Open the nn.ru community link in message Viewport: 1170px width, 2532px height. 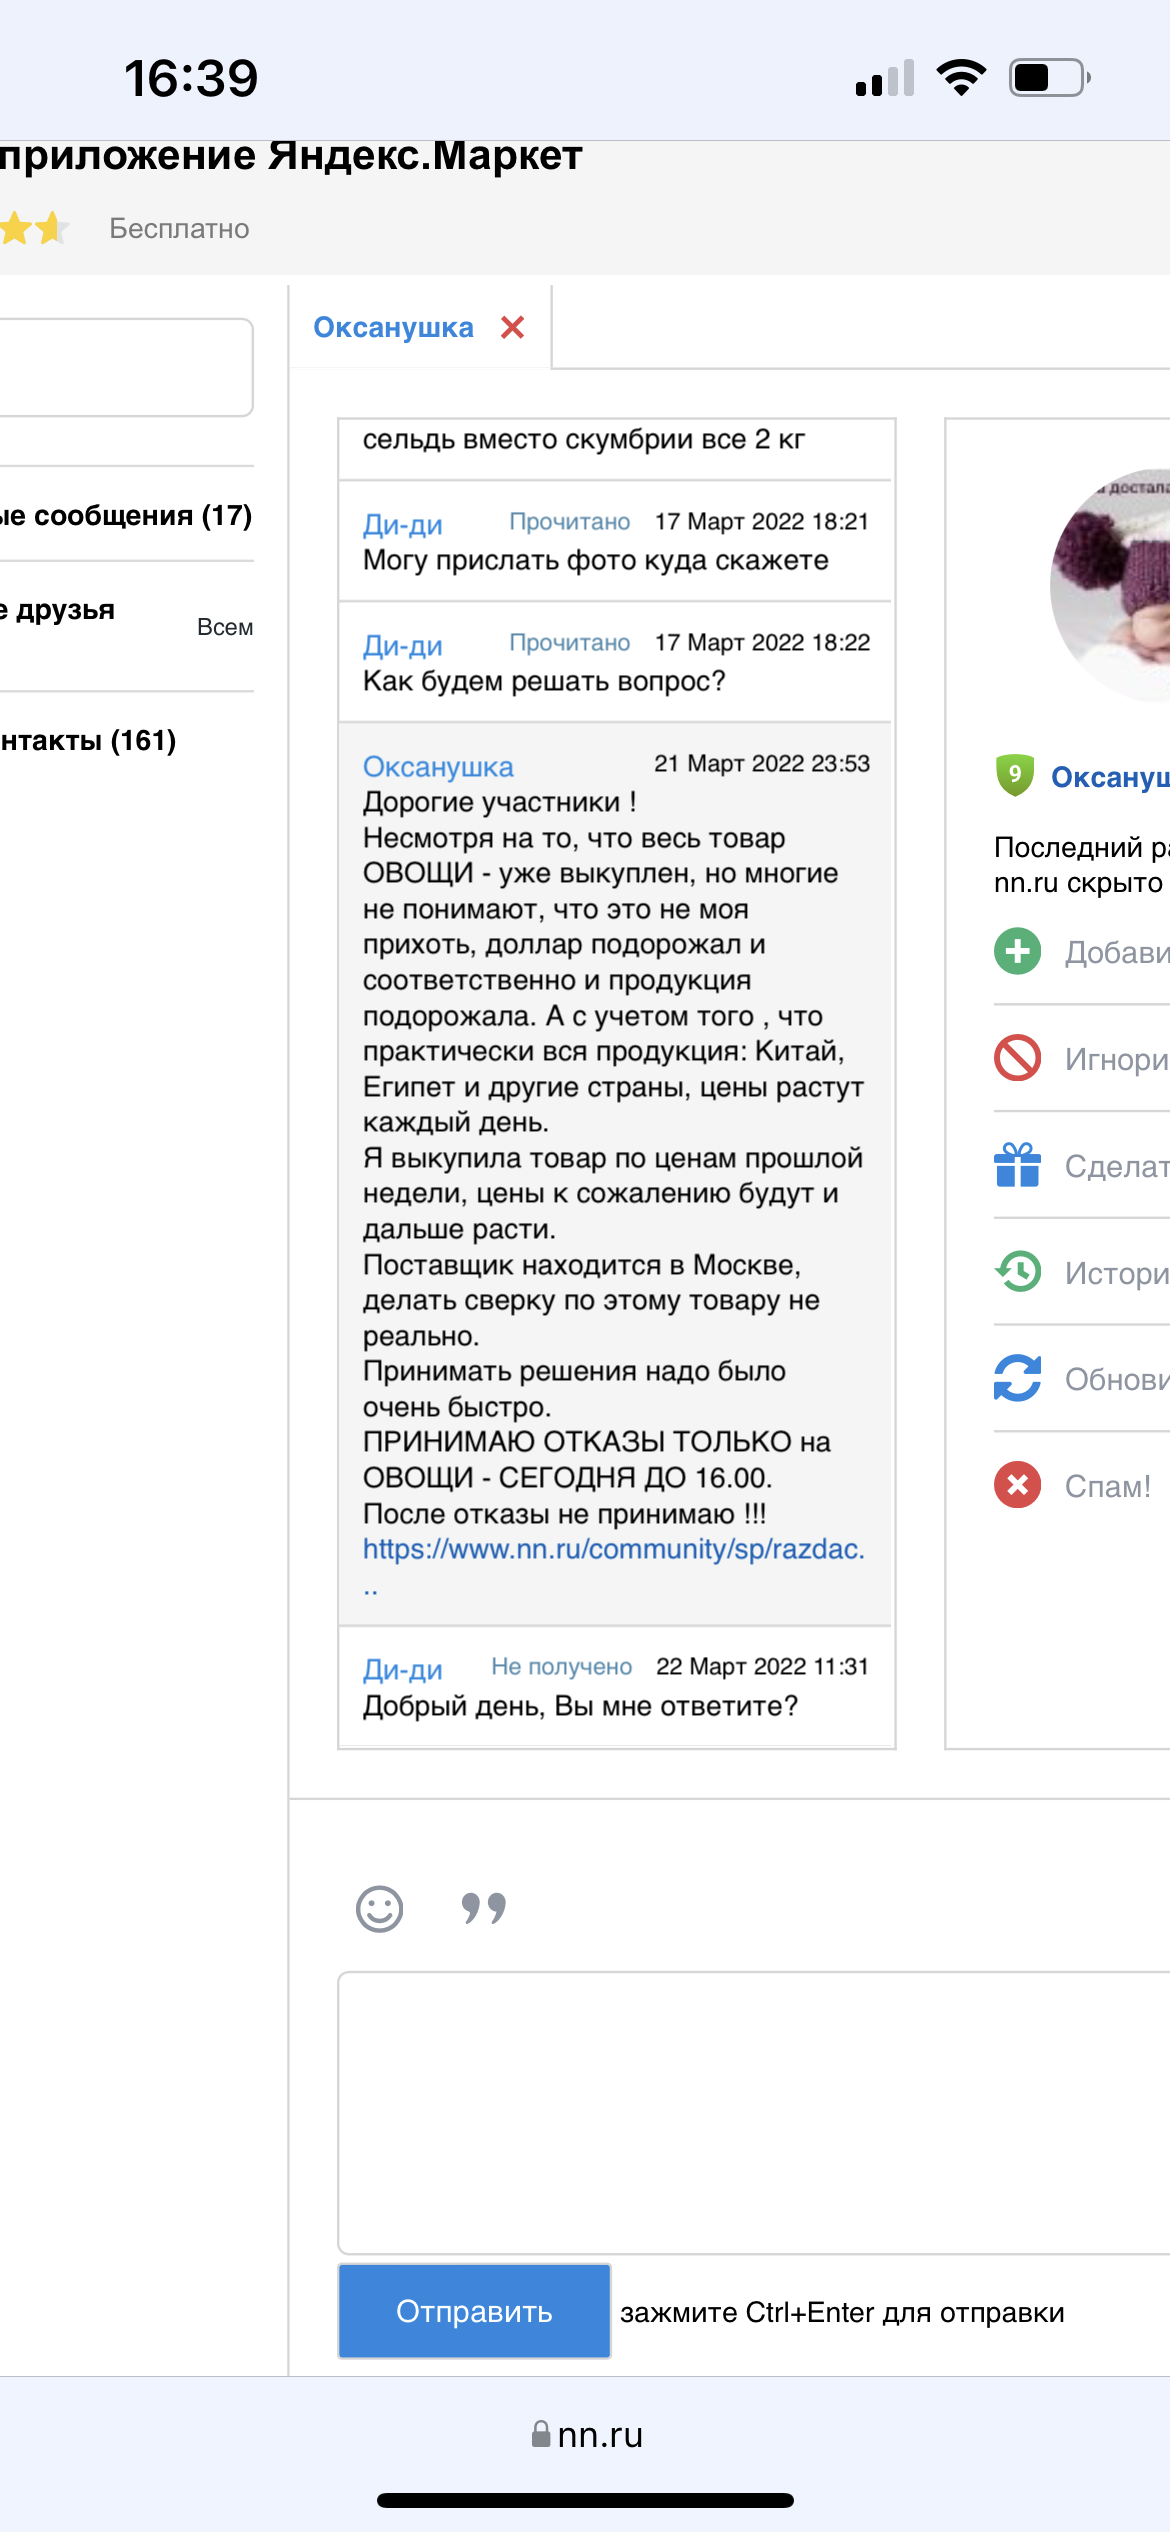[613, 1549]
